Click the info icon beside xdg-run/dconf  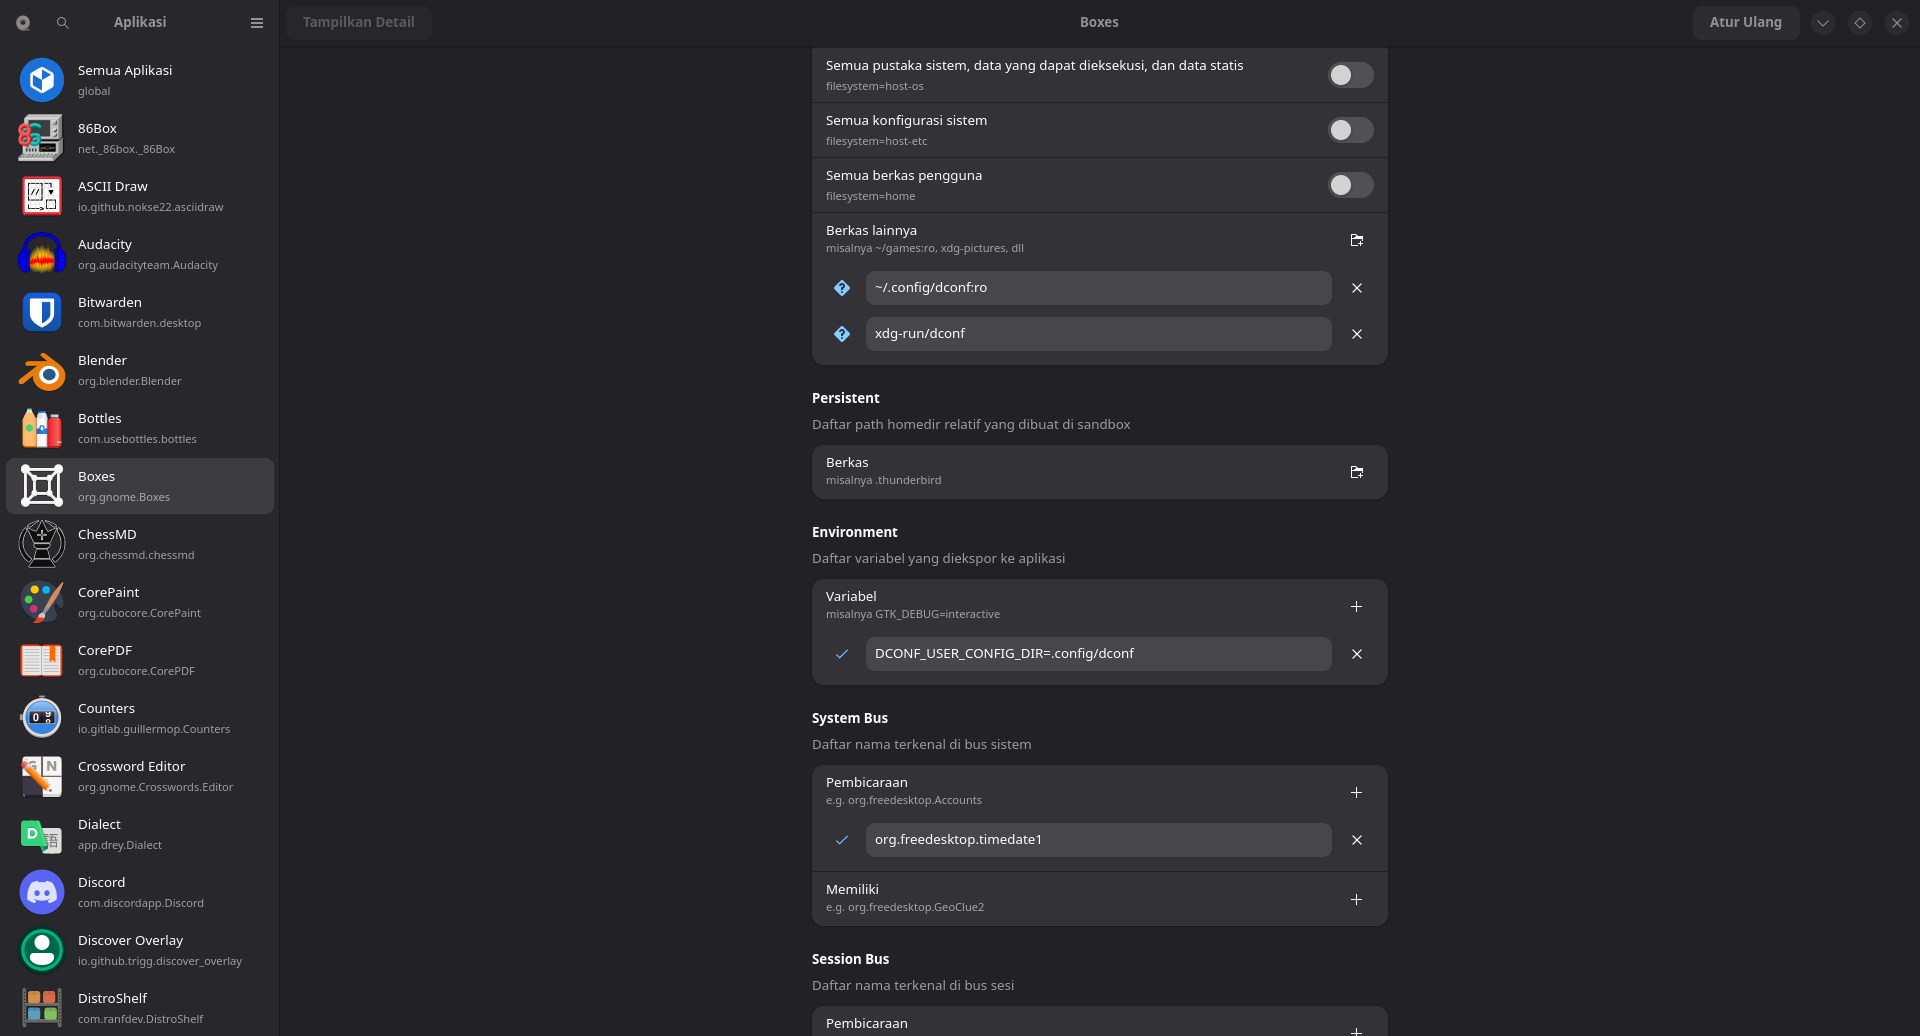click(842, 334)
